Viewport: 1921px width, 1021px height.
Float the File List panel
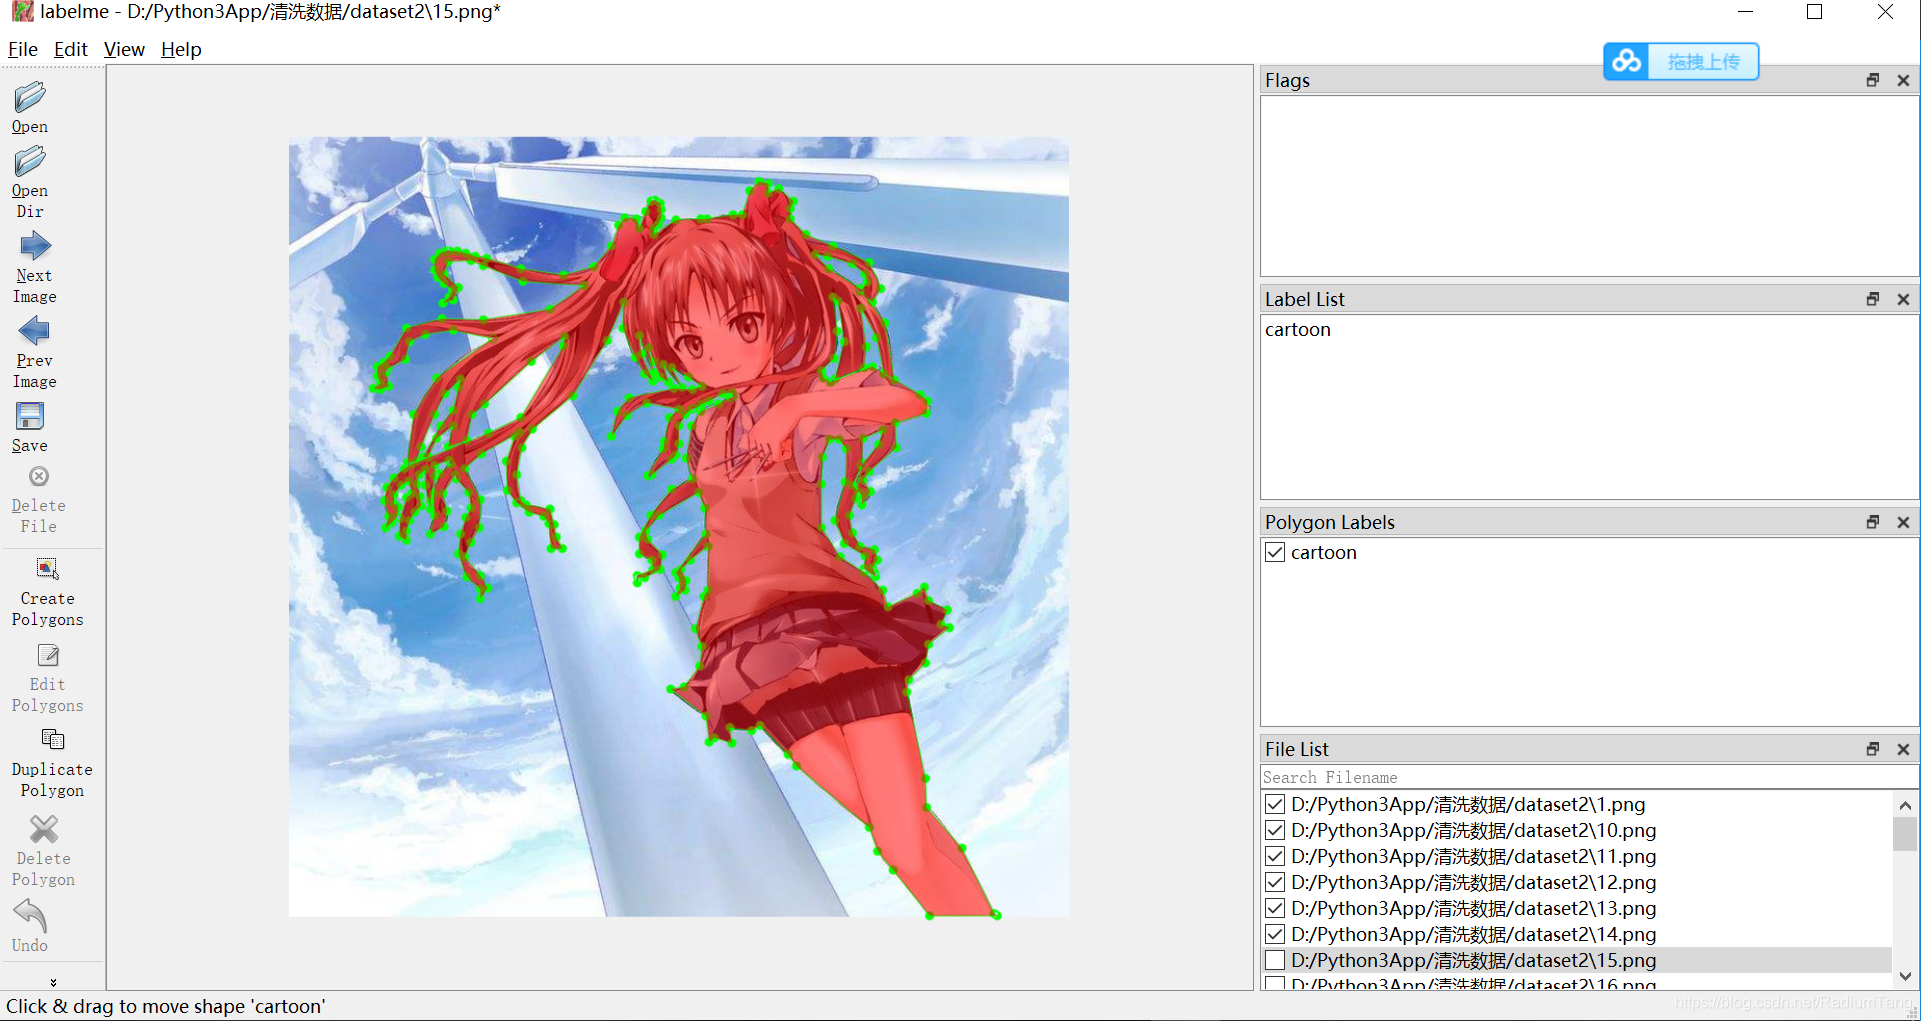click(x=1873, y=749)
